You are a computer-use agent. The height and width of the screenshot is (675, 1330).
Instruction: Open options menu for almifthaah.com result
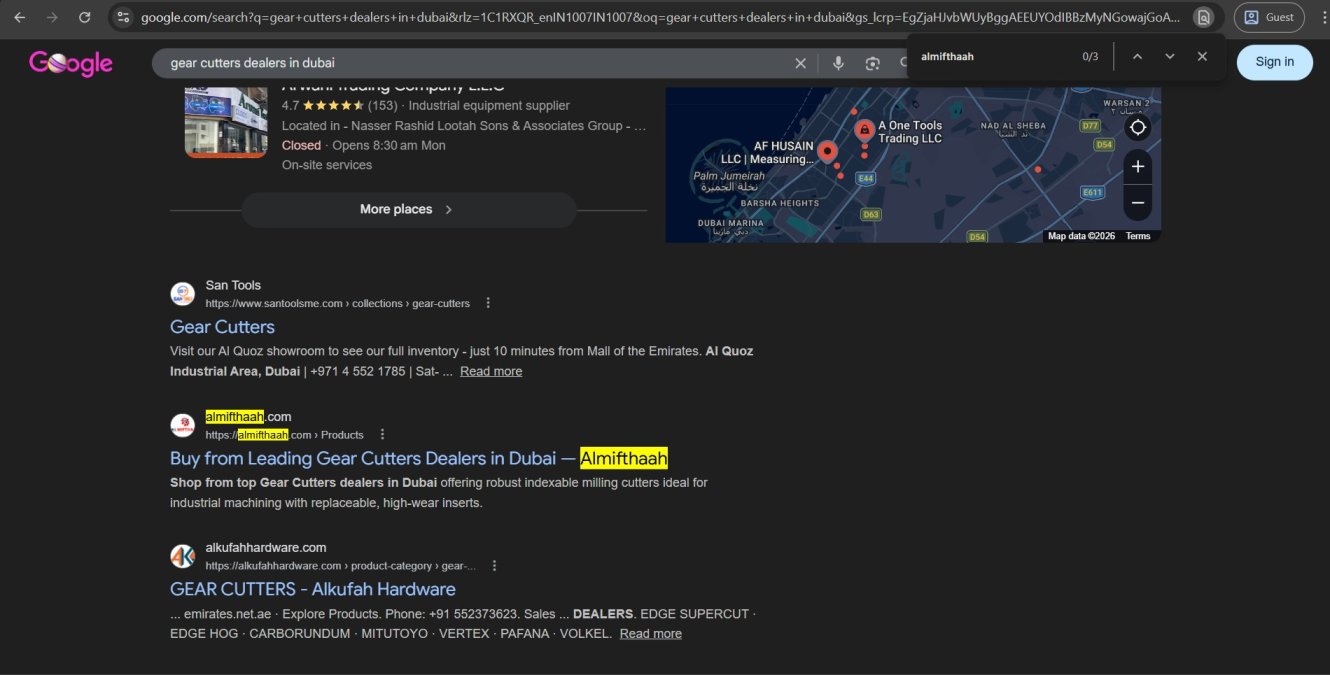tap(382, 435)
